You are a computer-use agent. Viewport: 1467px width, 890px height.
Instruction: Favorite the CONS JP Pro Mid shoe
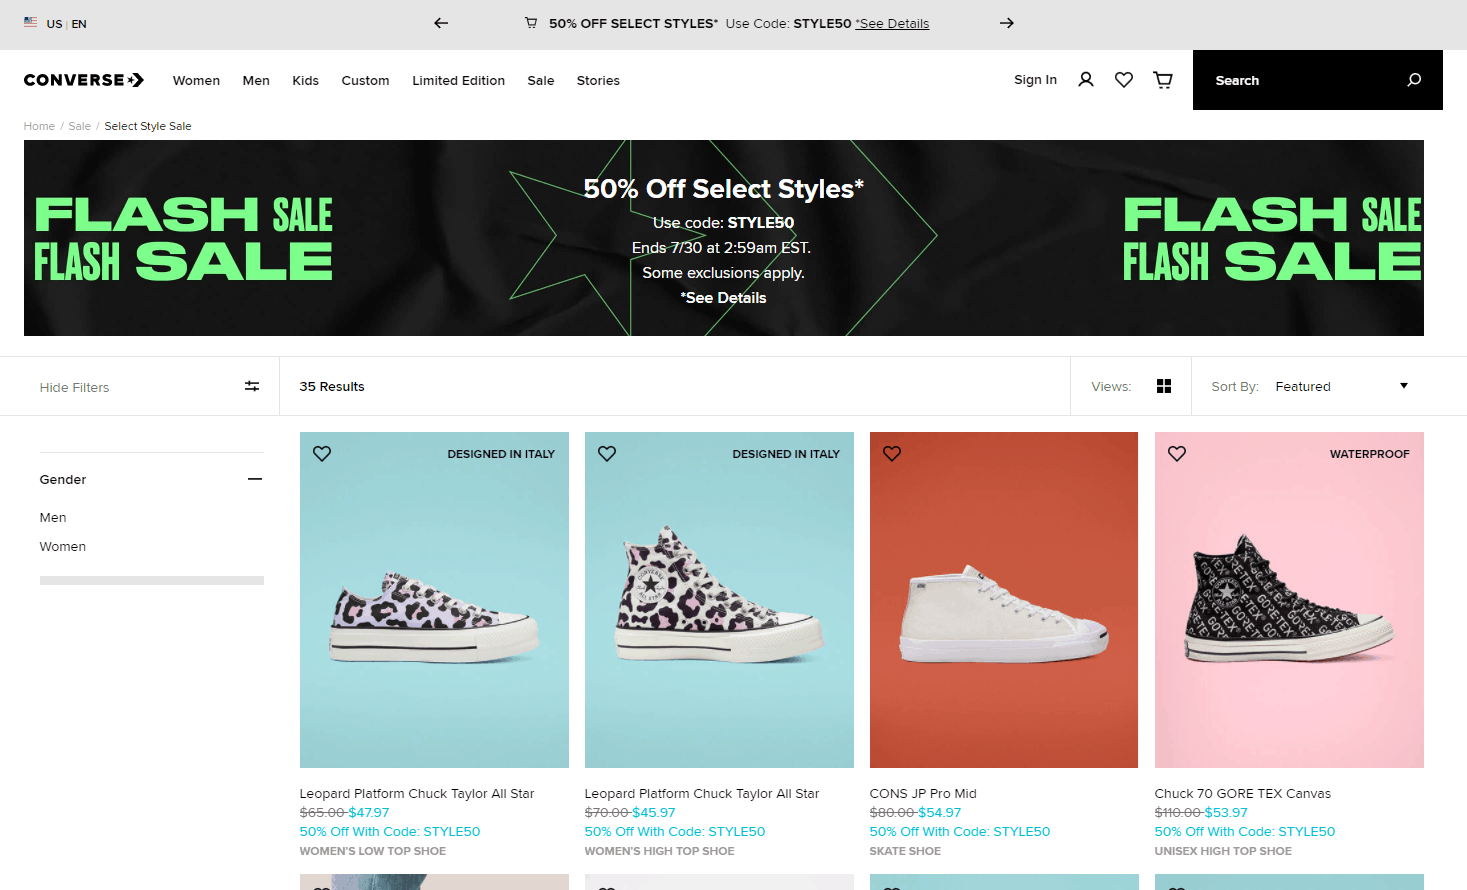[892, 454]
